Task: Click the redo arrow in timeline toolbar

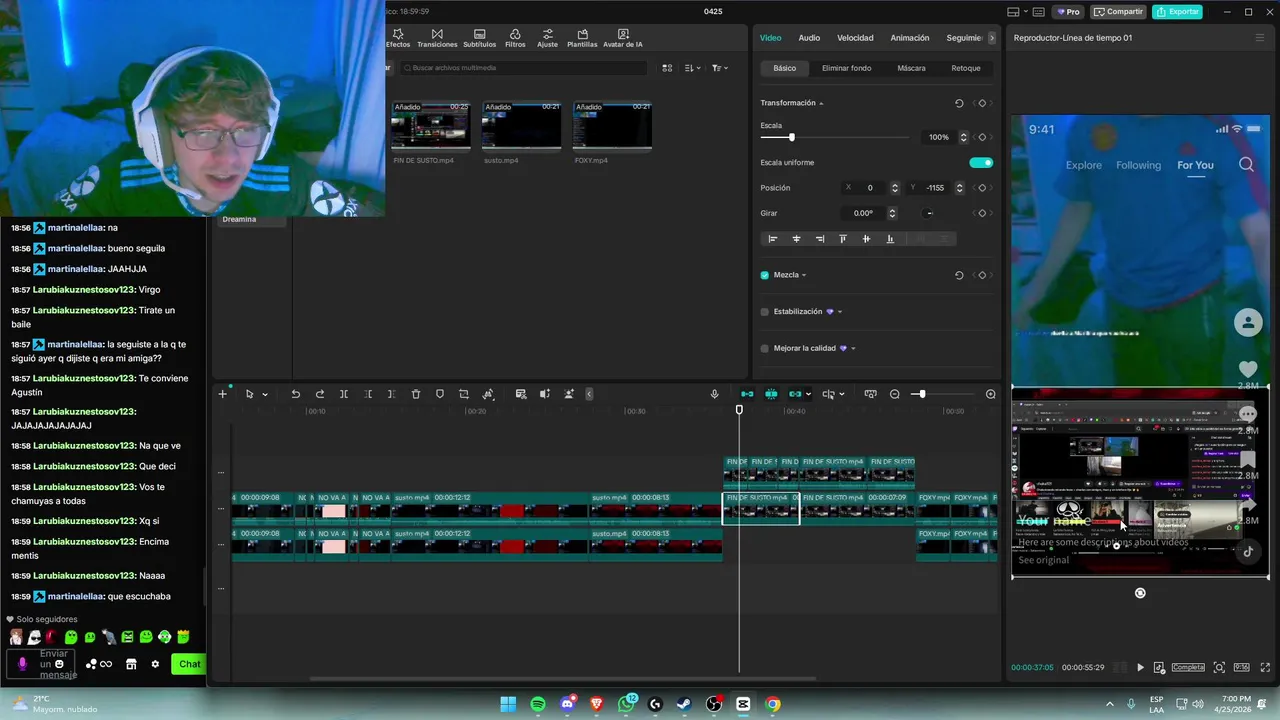Action: point(320,394)
